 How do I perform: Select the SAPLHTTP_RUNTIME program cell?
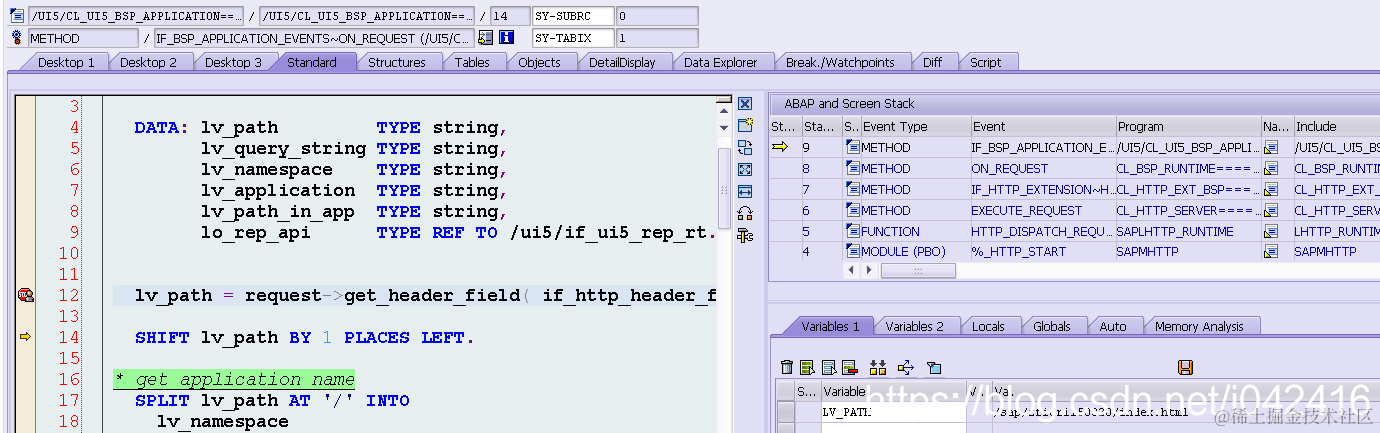point(1188,231)
